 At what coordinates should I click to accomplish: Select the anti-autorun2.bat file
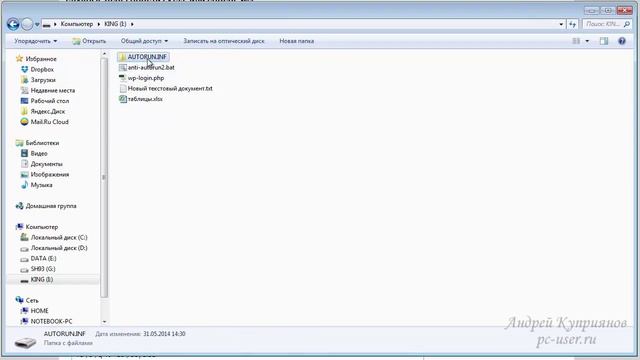click(x=151, y=67)
